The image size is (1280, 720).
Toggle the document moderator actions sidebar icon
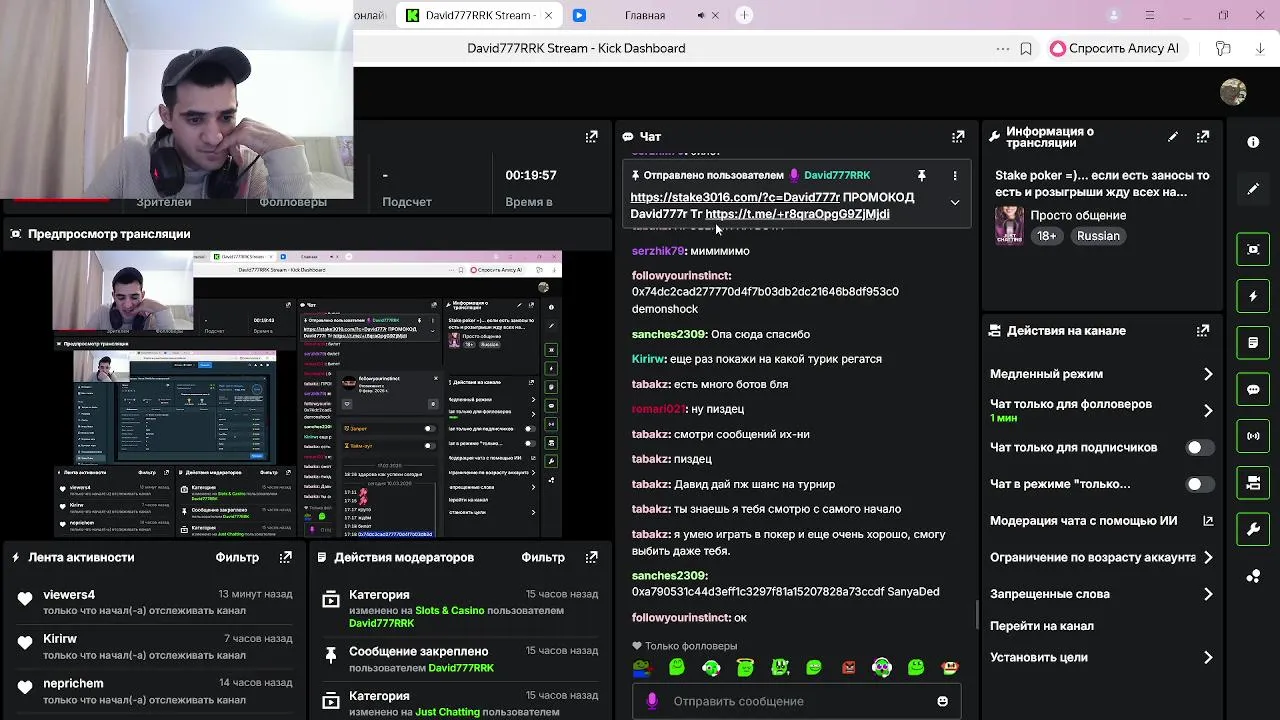[1253, 343]
